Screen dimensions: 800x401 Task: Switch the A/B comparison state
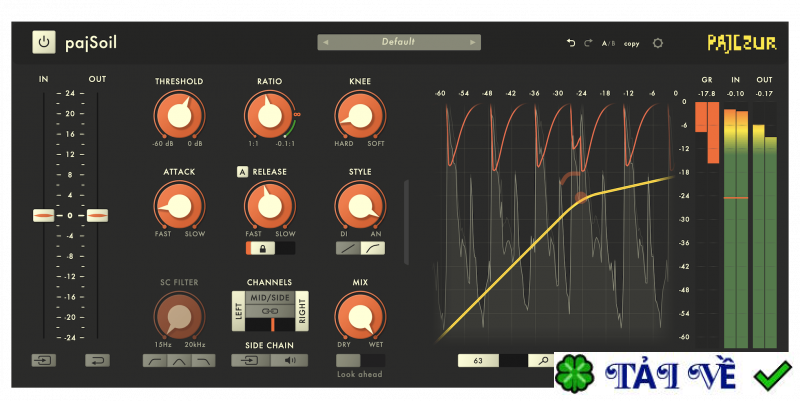pyautogui.click(x=608, y=44)
